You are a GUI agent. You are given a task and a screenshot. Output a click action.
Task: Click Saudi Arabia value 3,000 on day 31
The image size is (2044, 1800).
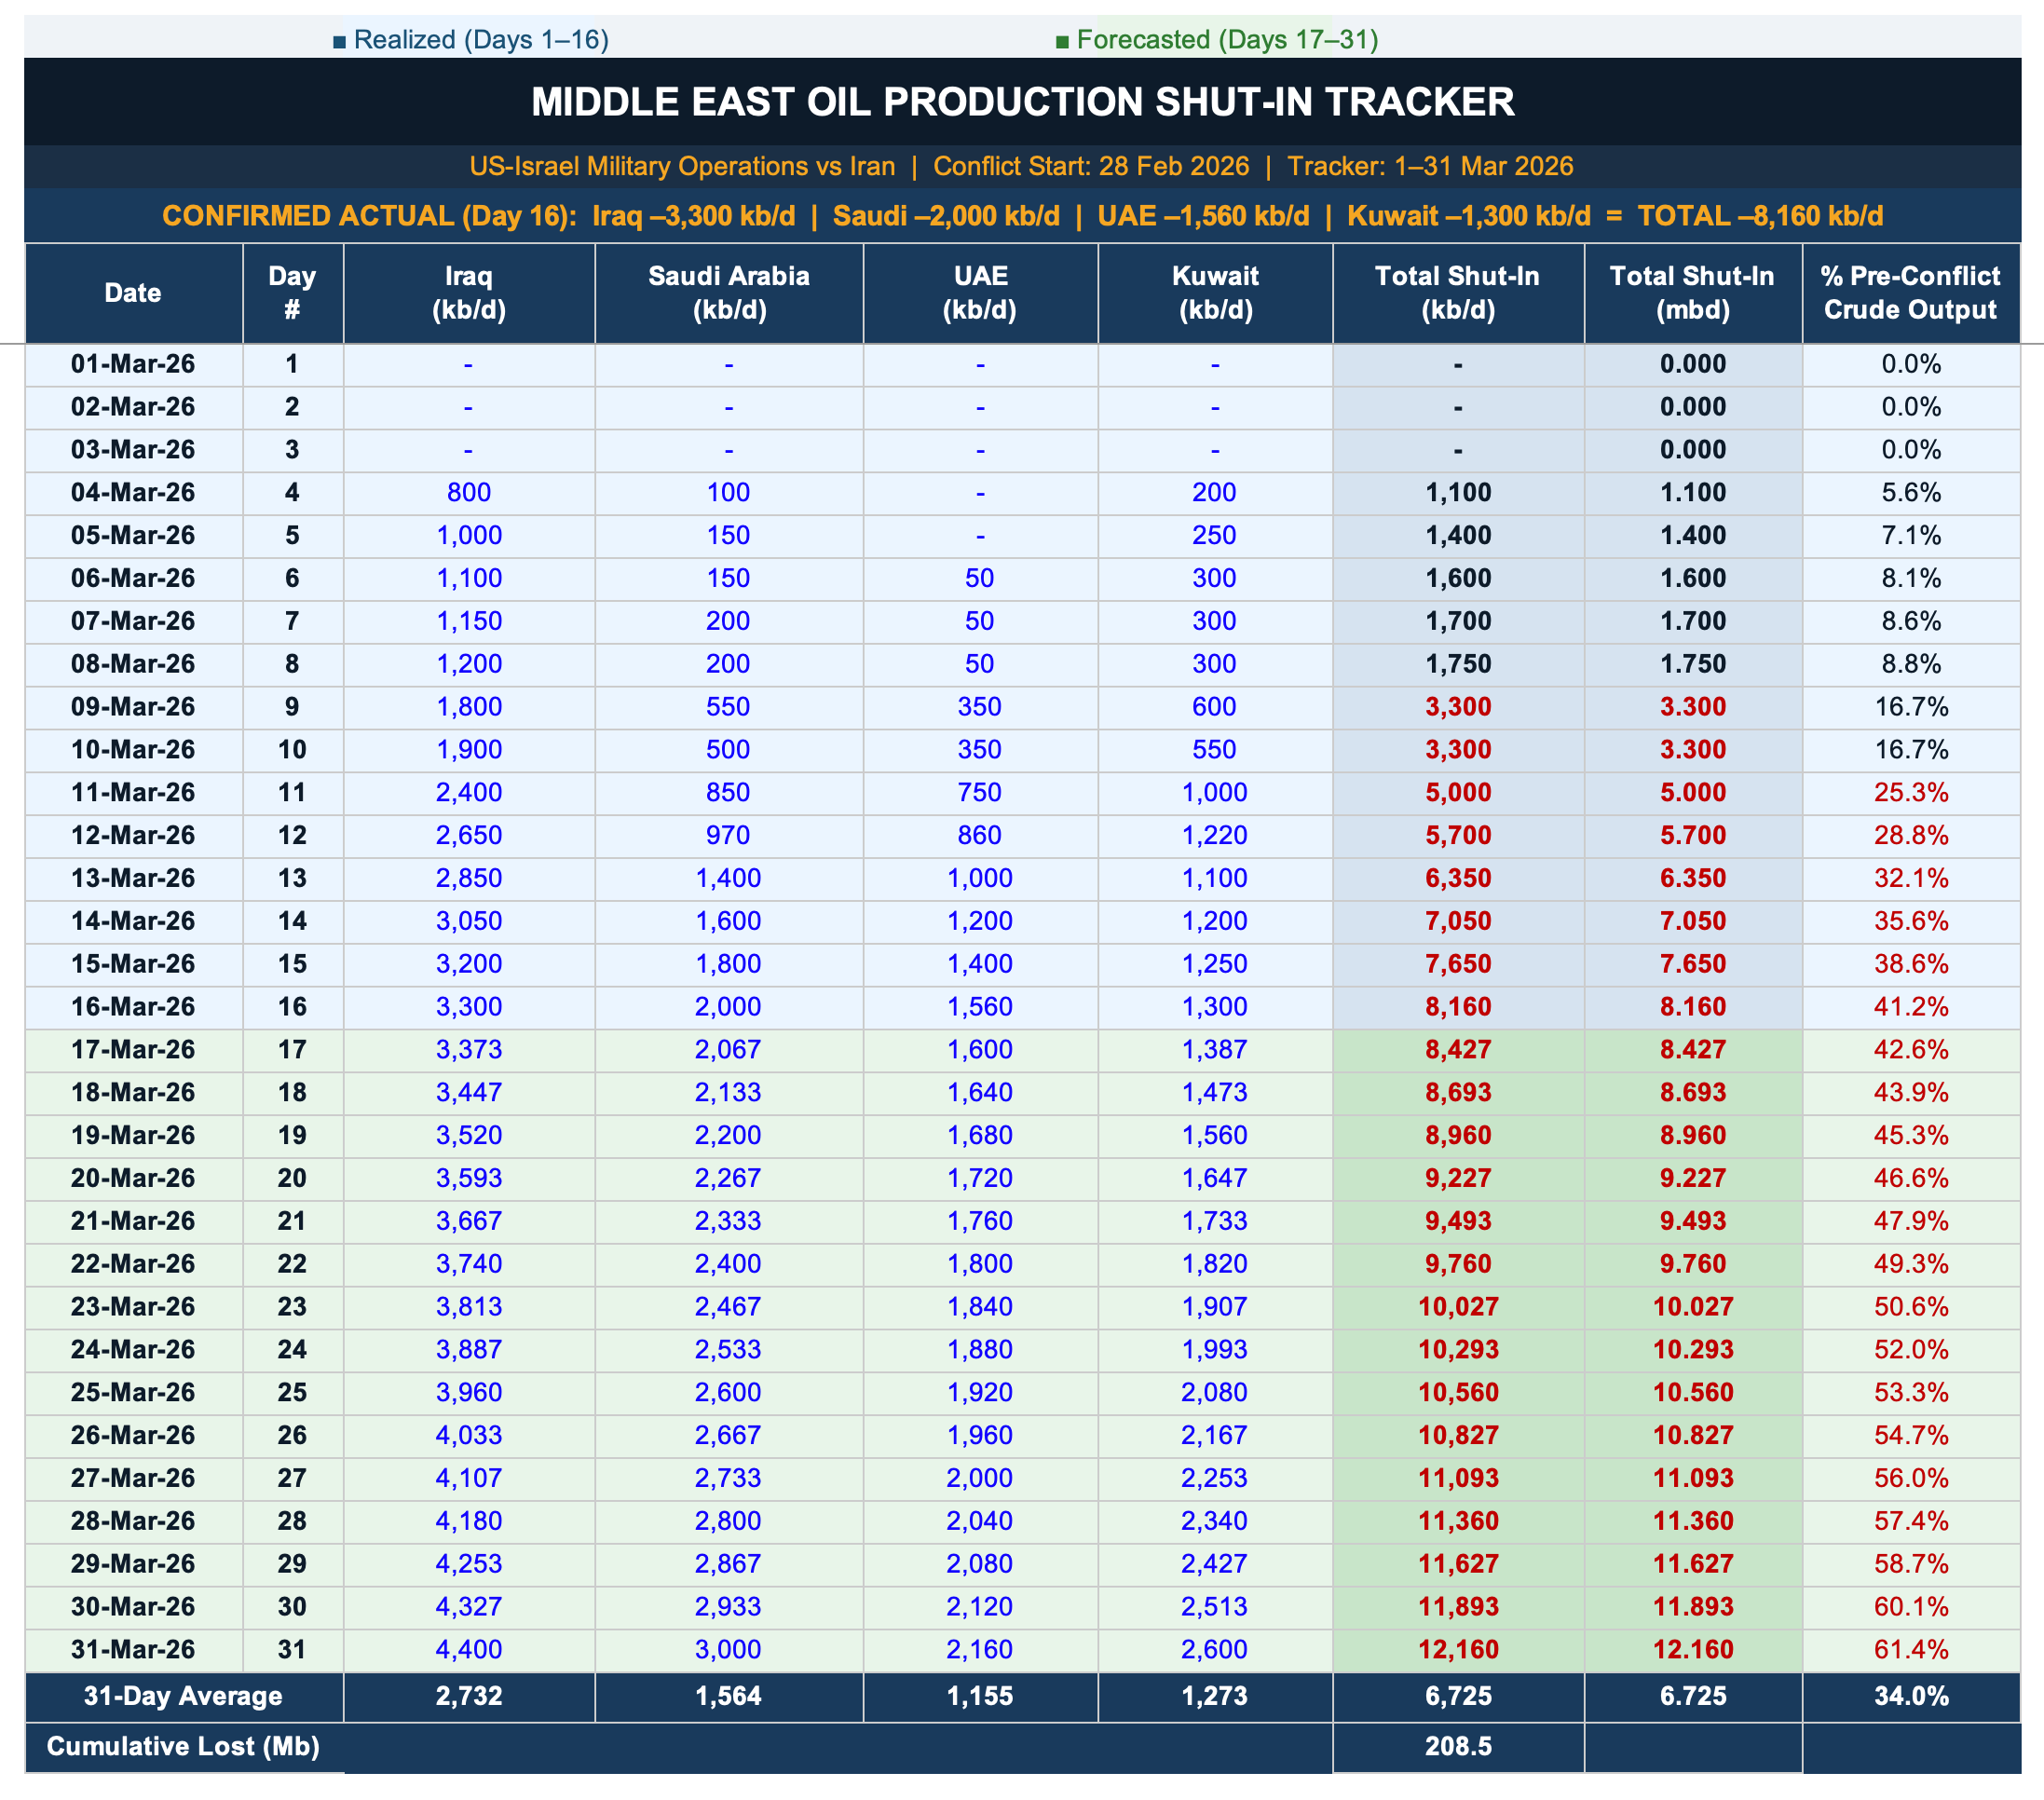pos(728,1650)
